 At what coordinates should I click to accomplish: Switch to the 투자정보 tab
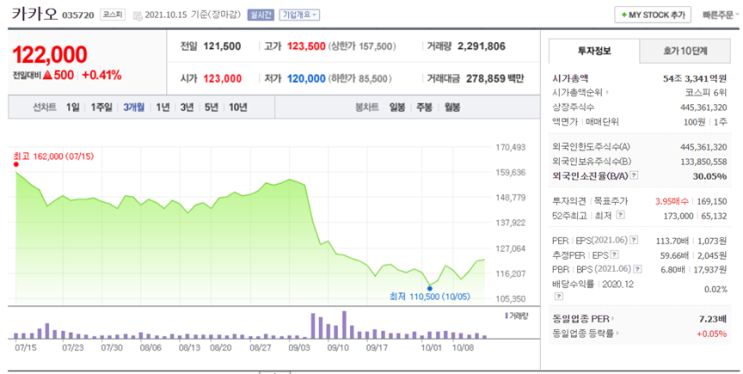(x=594, y=51)
